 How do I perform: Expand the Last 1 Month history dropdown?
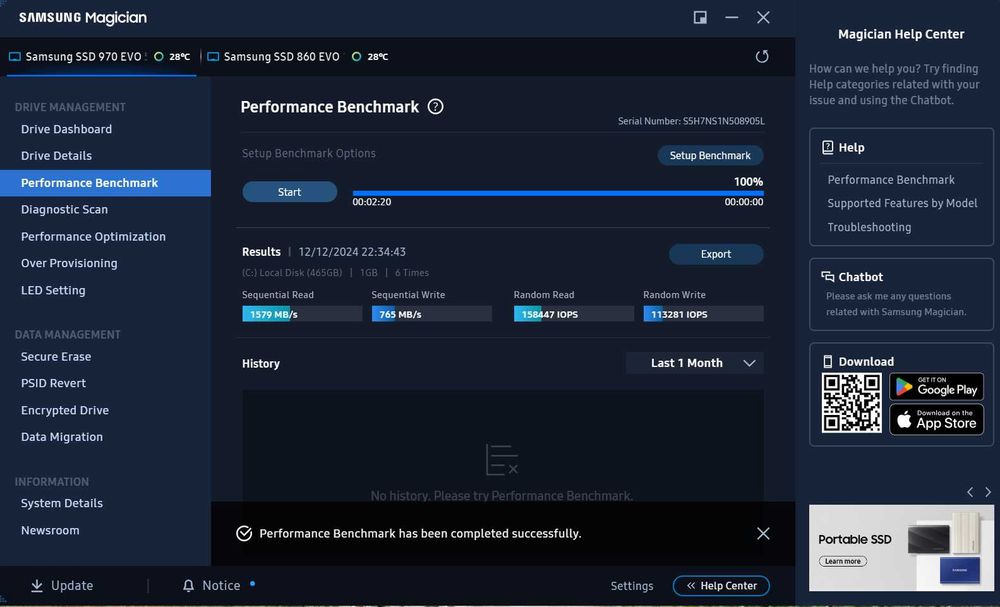point(695,363)
